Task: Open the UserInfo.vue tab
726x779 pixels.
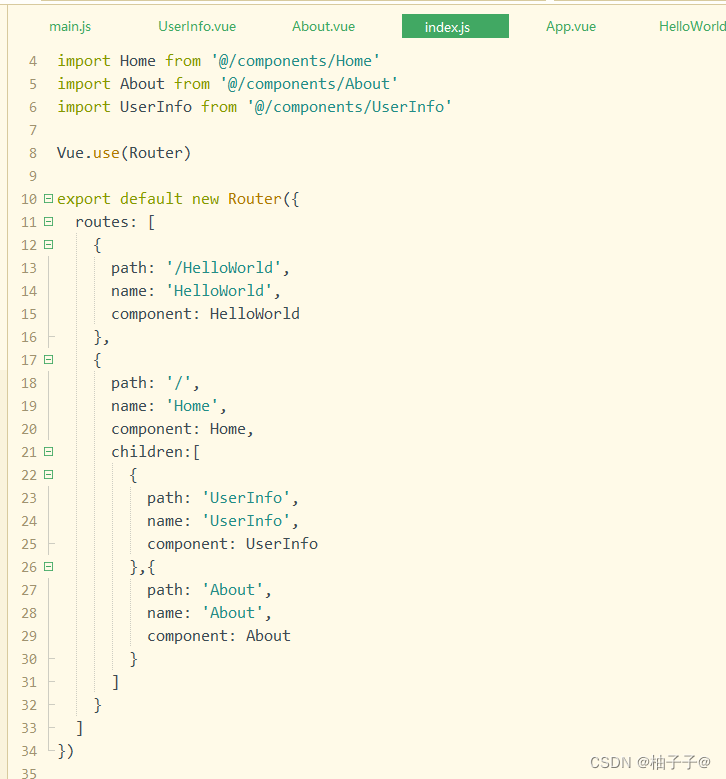Action: (x=197, y=26)
